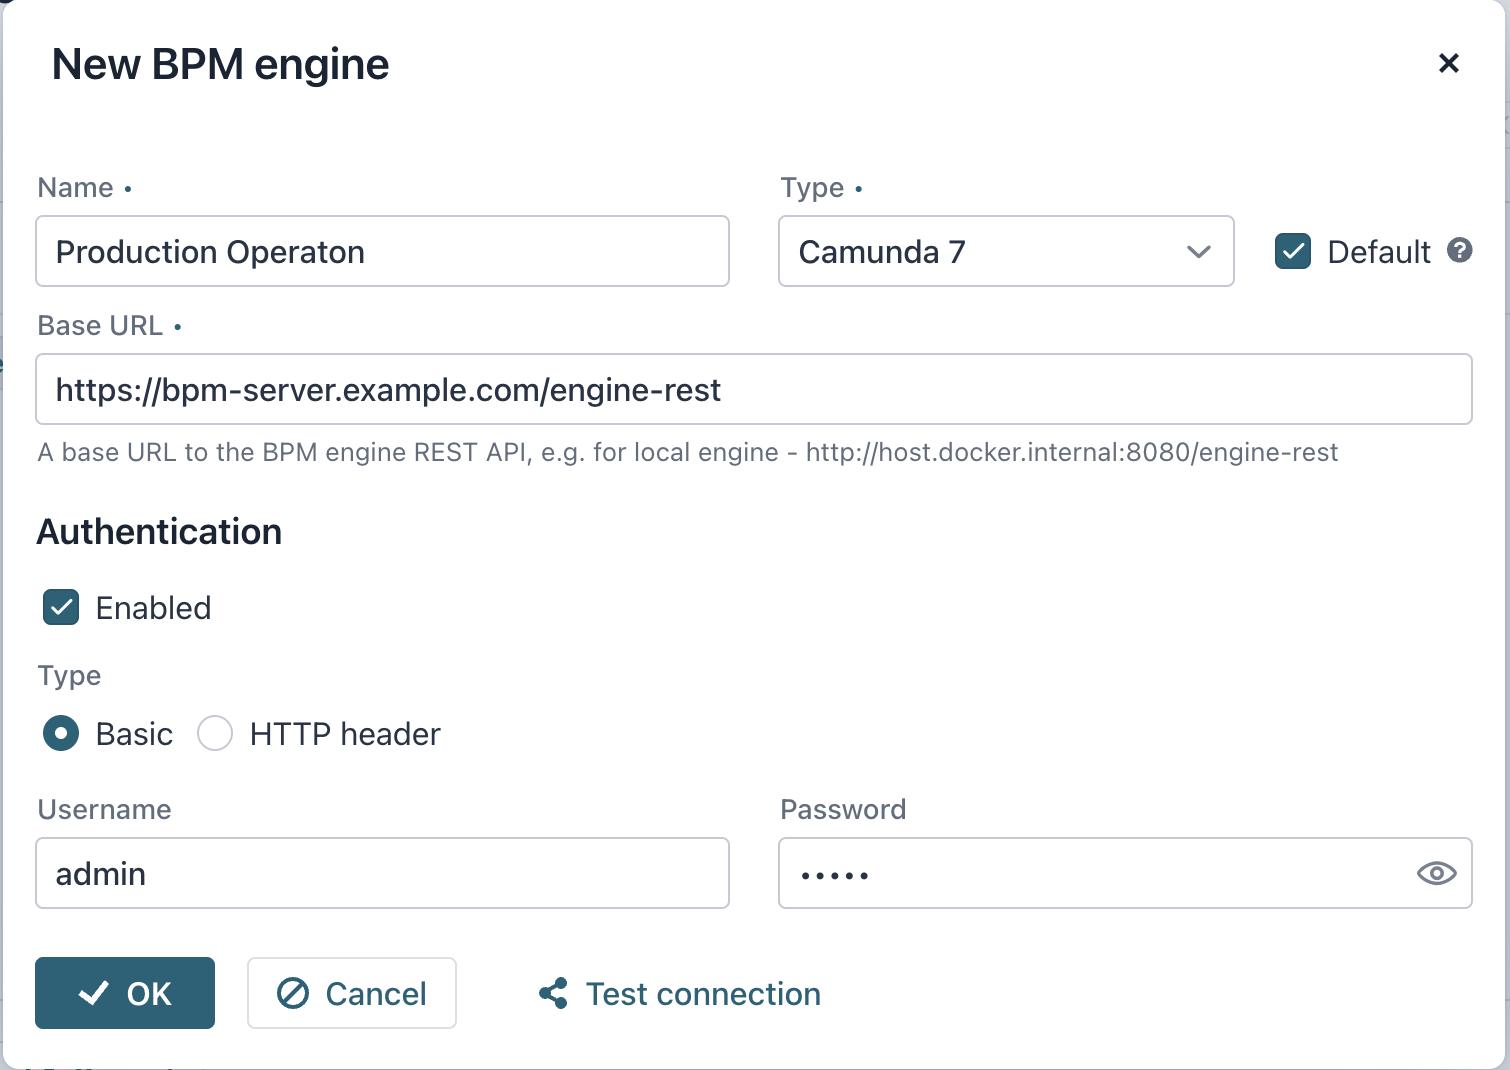The width and height of the screenshot is (1510, 1070).
Task: Click the checkmark icon inside the OK button
Action: 93,993
